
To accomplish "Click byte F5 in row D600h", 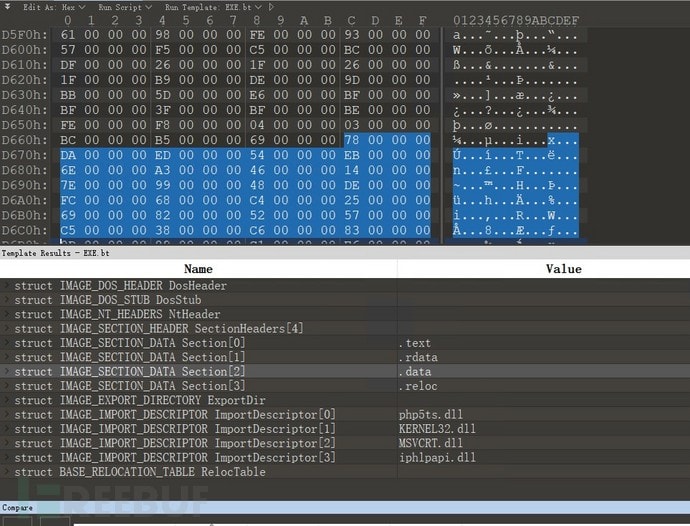I will pos(162,50).
